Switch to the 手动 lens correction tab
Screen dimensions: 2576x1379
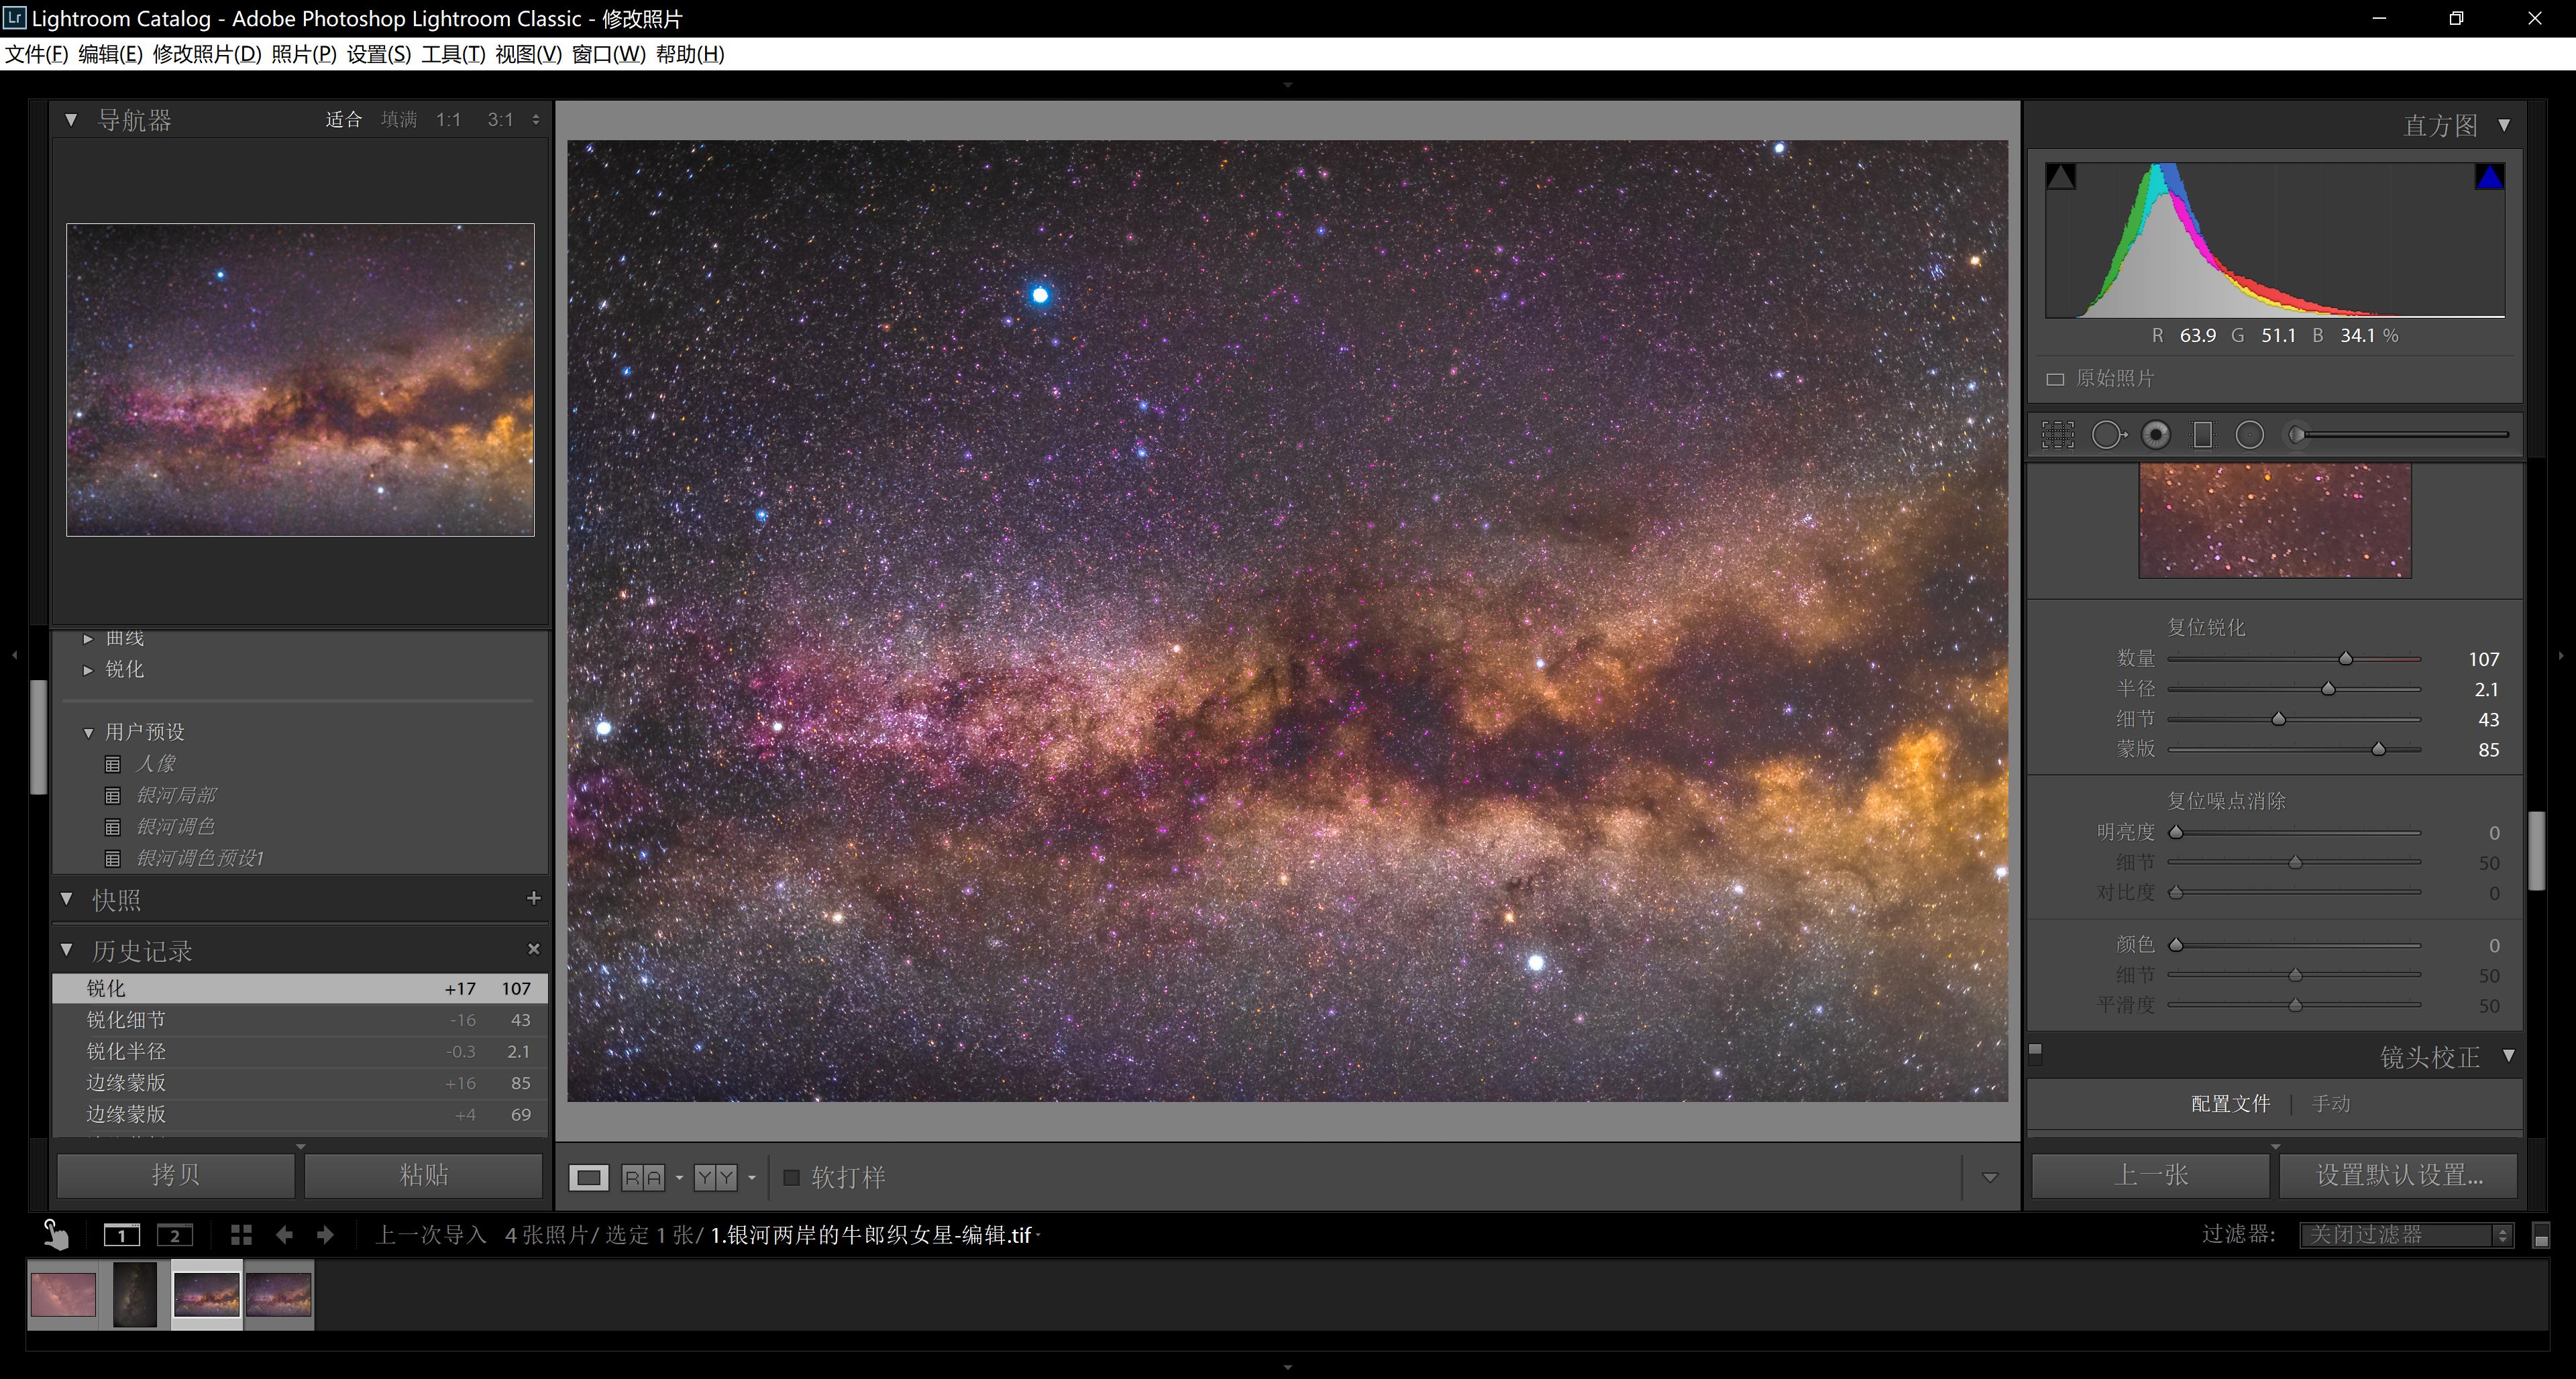[x=2330, y=1104]
